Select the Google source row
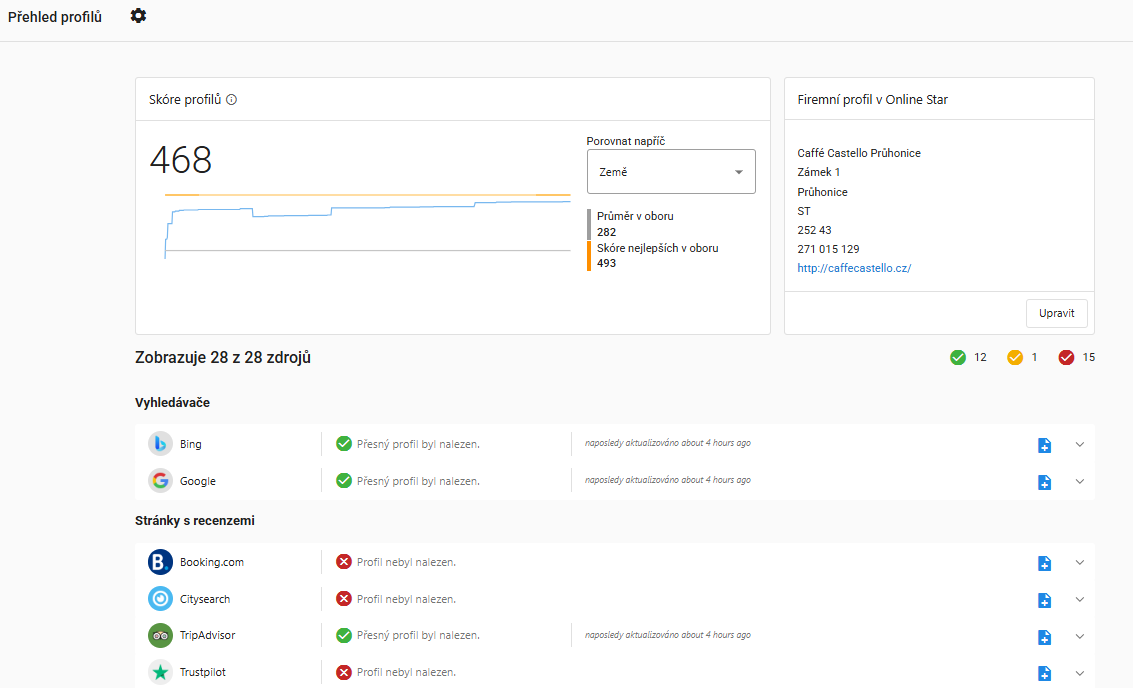This screenshot has width=1133, height=688. 198,481
